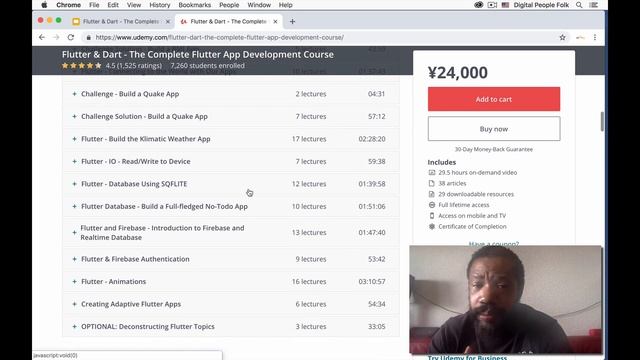Open the File menu

tap(94, 5)
